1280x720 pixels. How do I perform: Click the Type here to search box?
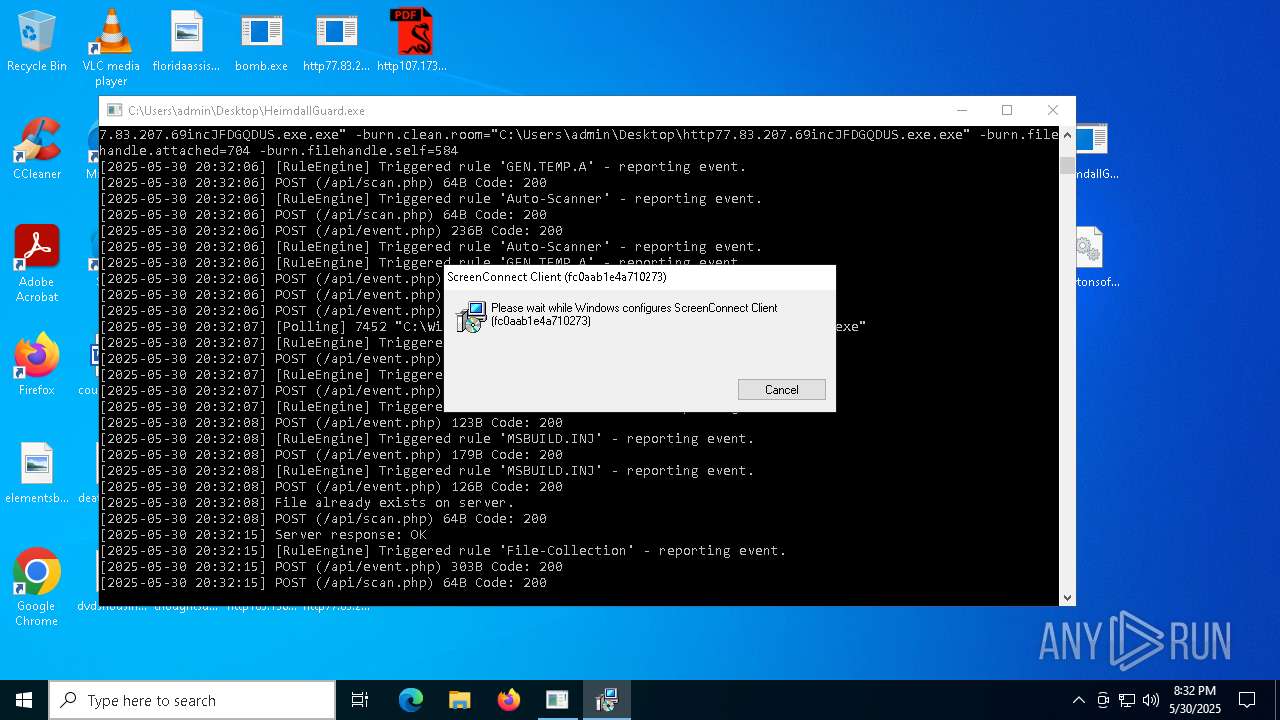[x=192, y=700]
